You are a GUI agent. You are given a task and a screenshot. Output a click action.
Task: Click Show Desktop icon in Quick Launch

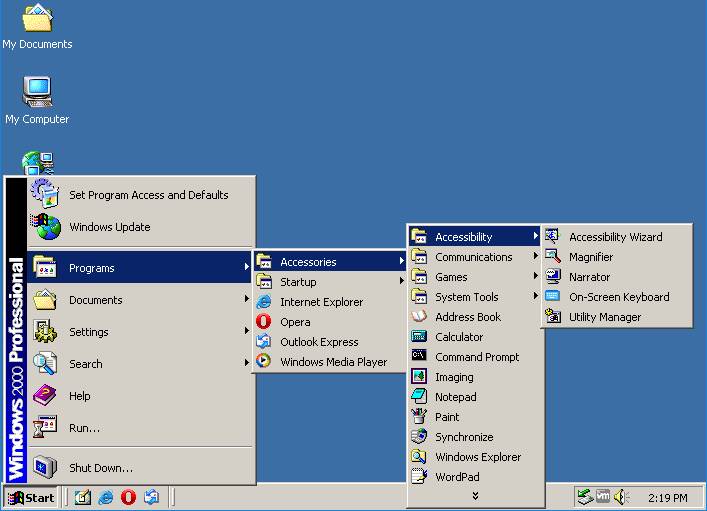pos(83,497)
